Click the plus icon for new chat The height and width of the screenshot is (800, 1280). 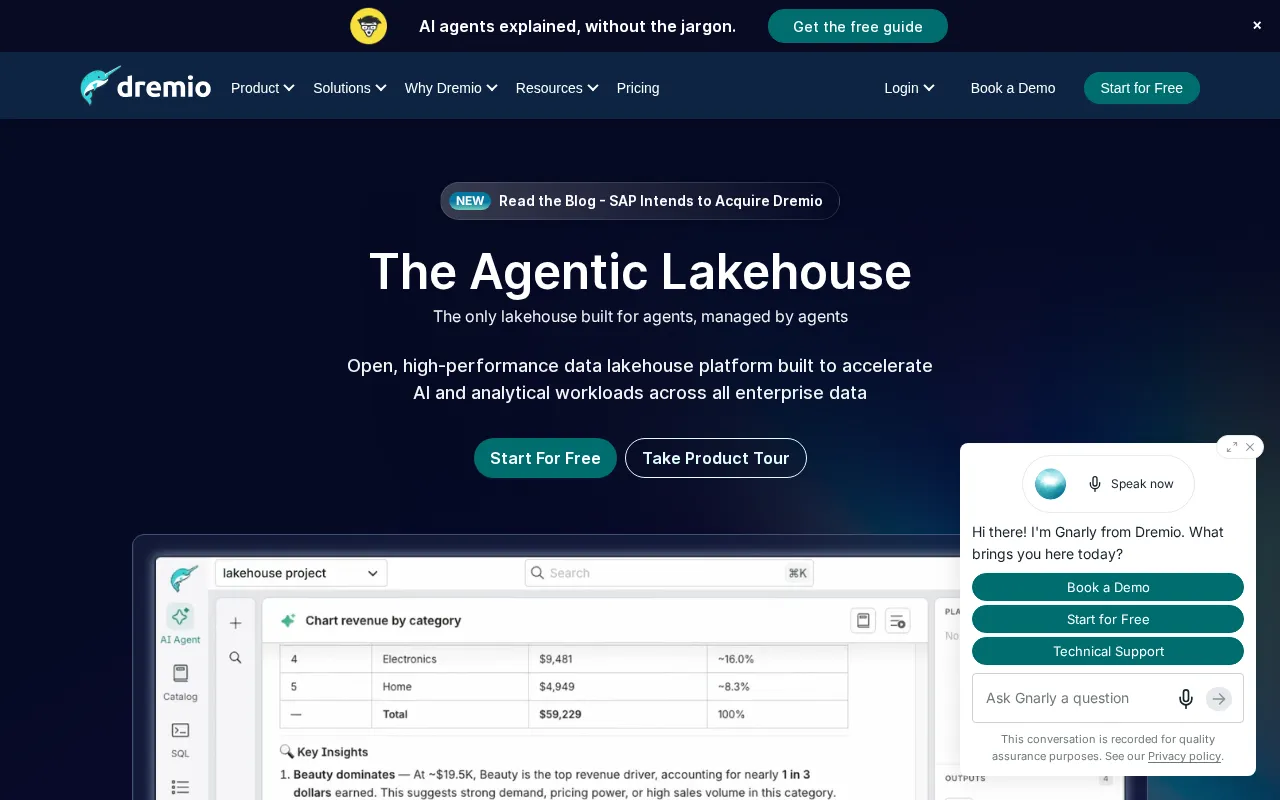pos(235,623)
